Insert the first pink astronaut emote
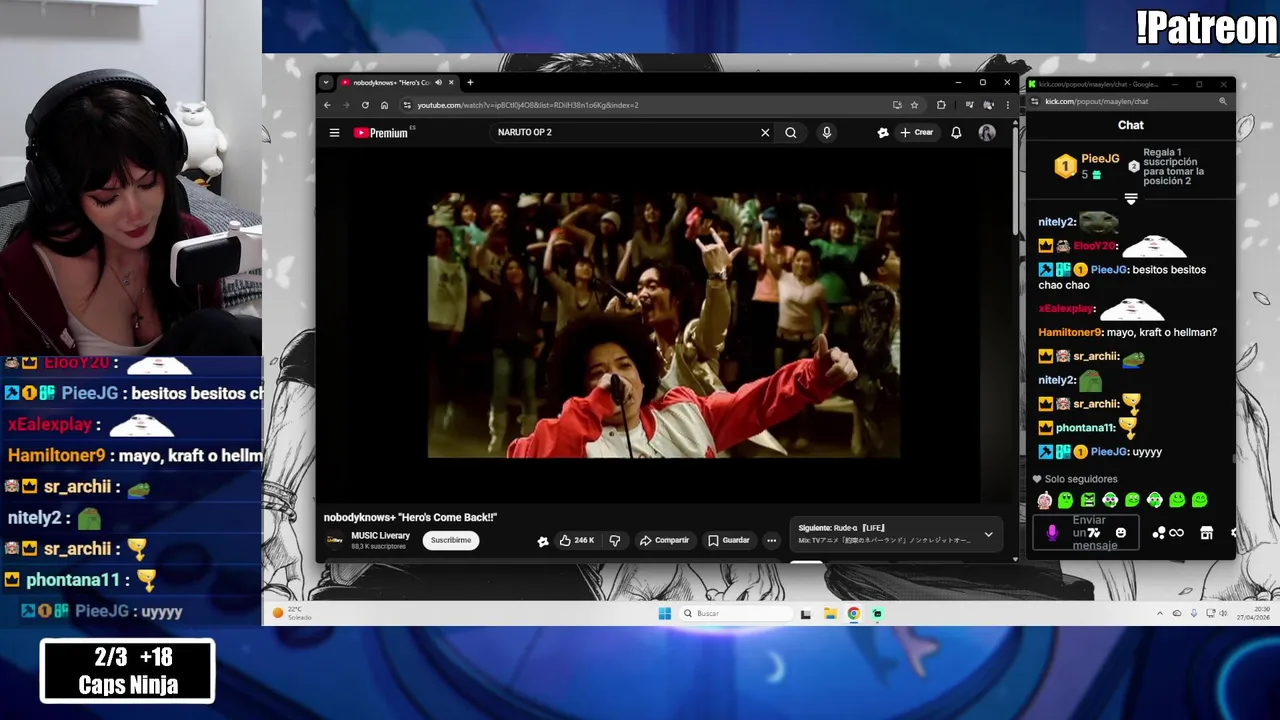This screenshot has width=1280, height=720. point(1044,500)
